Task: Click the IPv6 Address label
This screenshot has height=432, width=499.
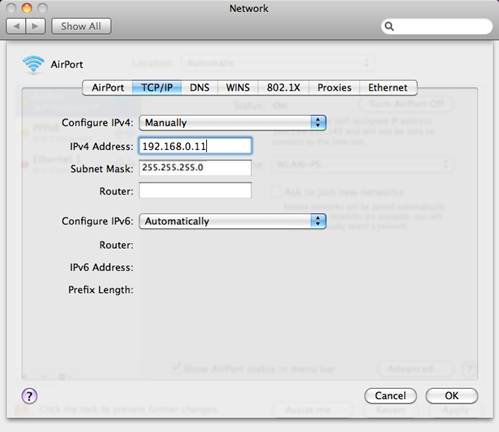Action: [x=101, y=267]
